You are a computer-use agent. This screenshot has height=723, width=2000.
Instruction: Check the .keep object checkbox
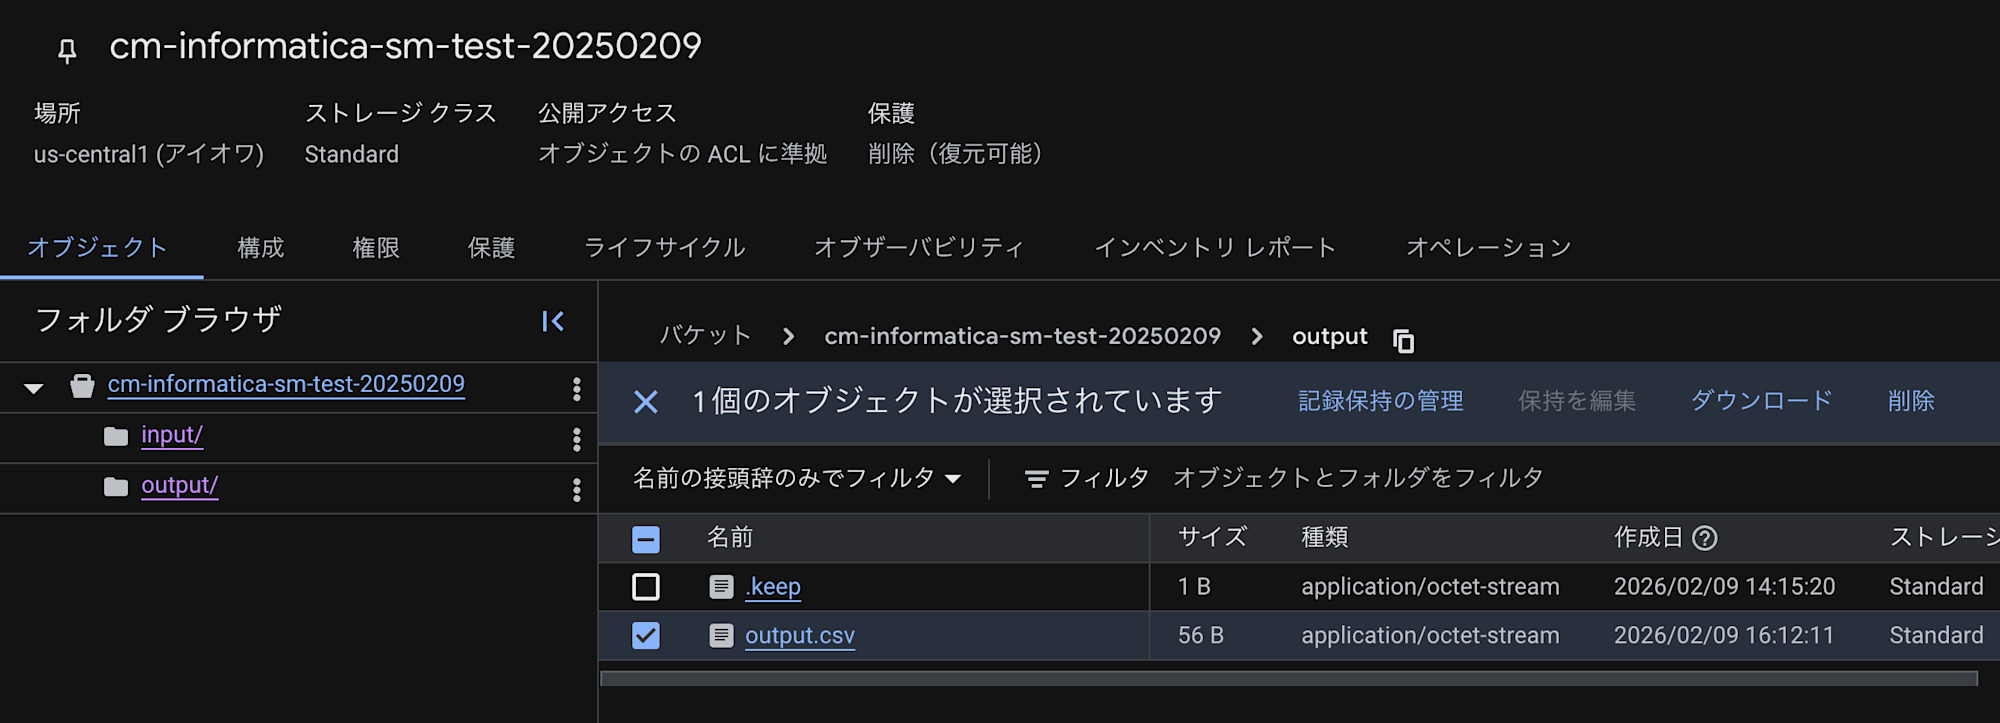645,586
